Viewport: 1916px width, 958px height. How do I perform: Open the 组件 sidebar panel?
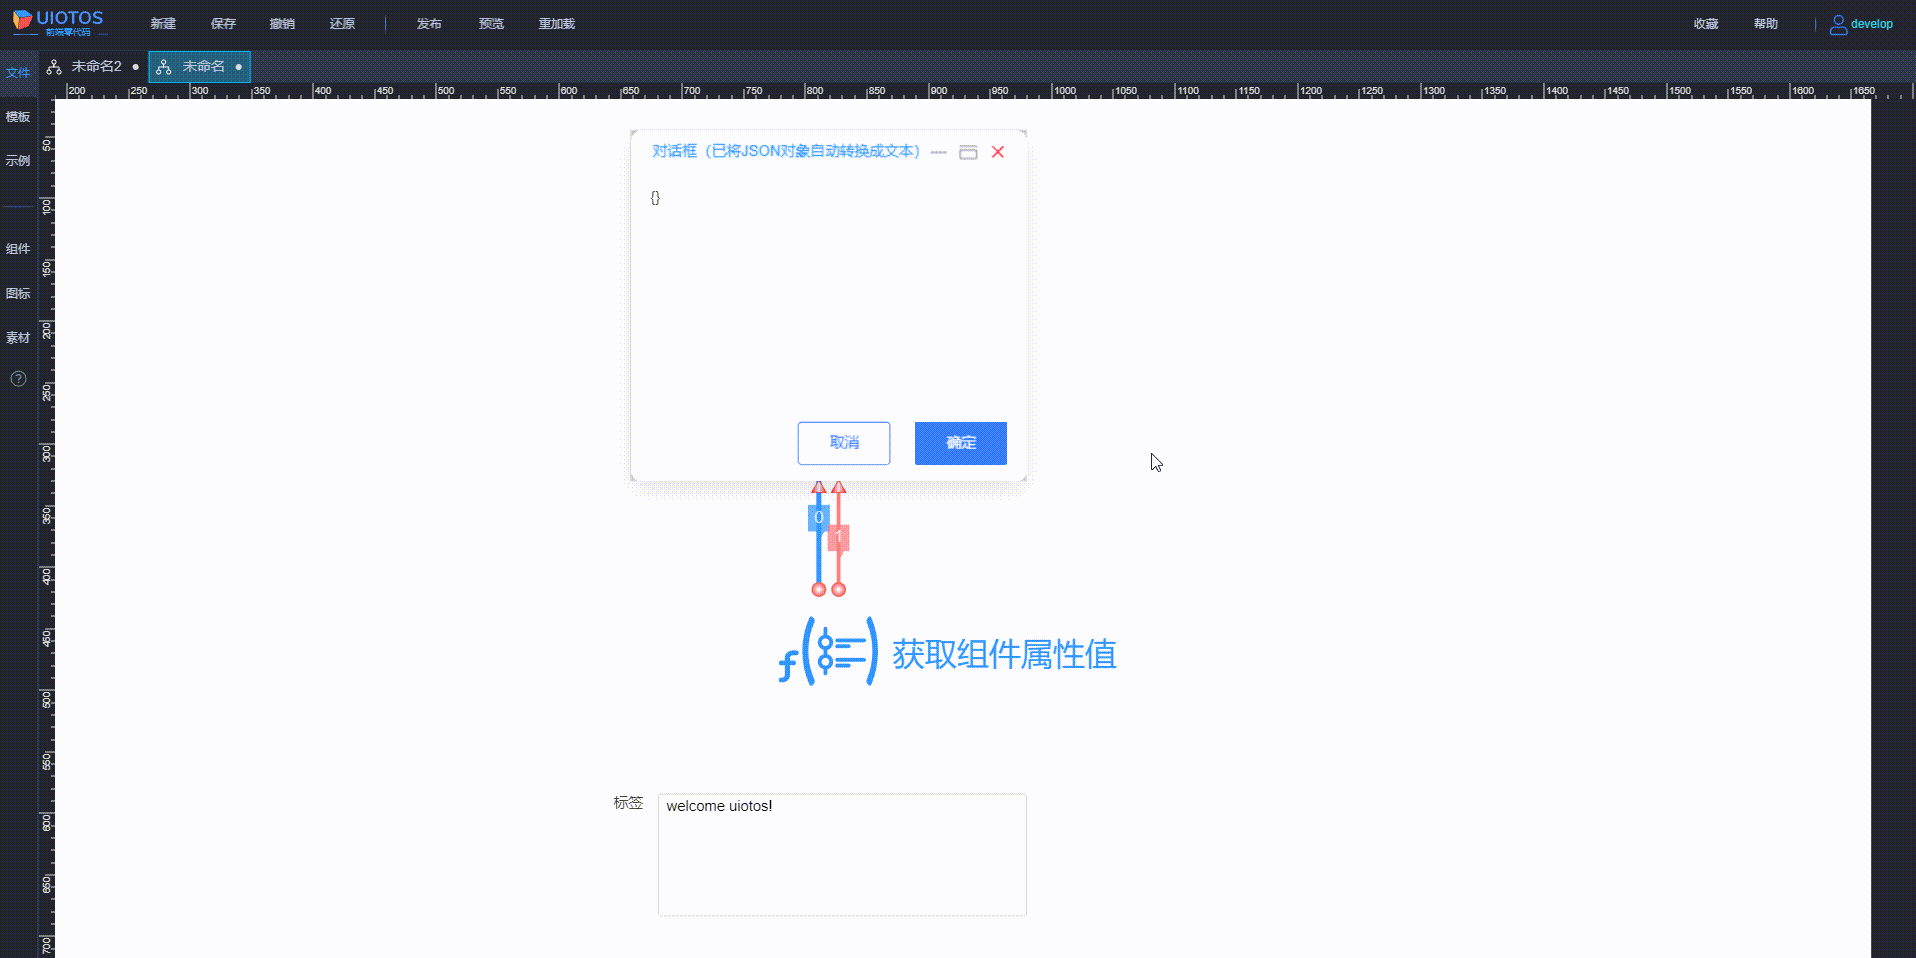(17, 249)
